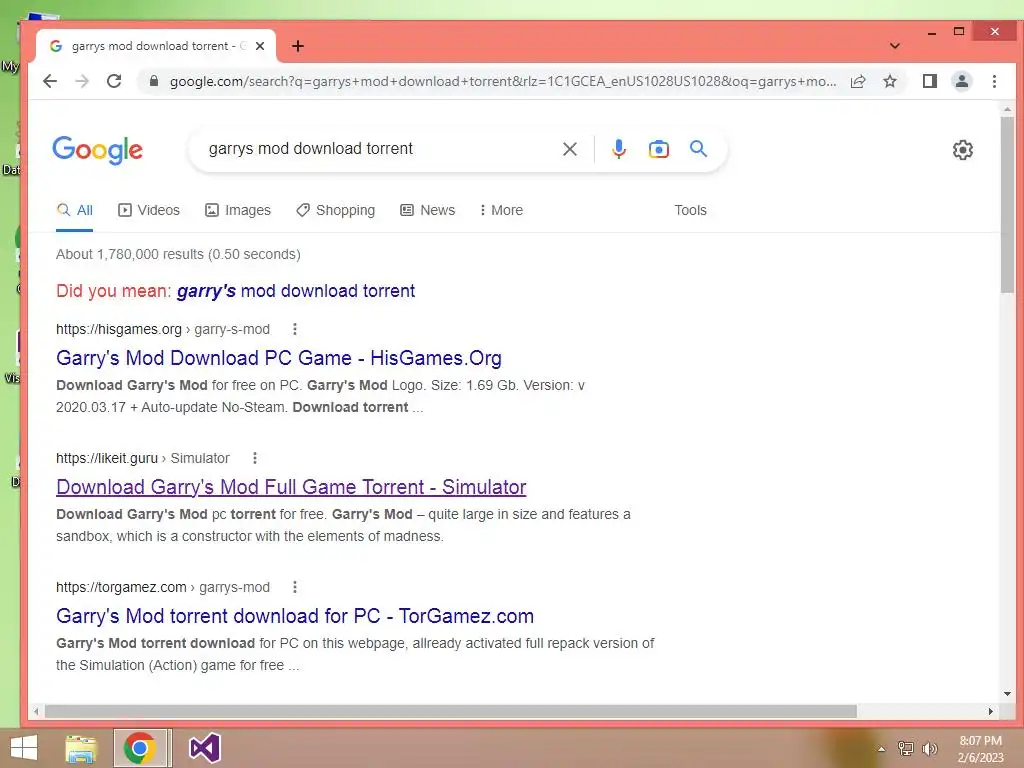Image resolution: width=1024 pixels, height=768 pixels.
Task: Open options for likeit.guru result
Action: click(x=255, y=458)
